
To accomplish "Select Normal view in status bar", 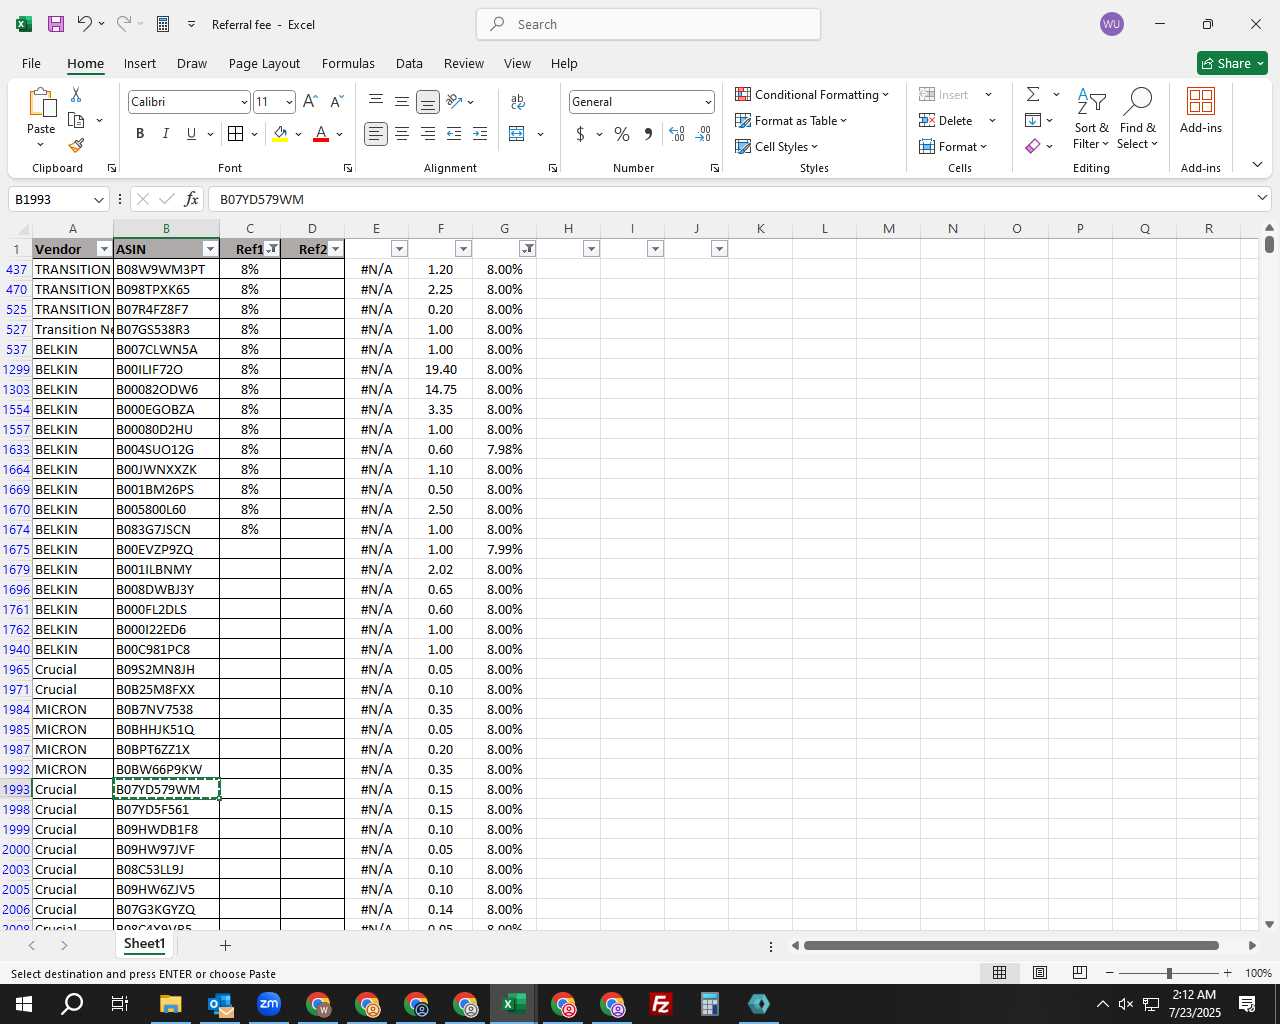I will pyautogui.click(x=999, y=973).
